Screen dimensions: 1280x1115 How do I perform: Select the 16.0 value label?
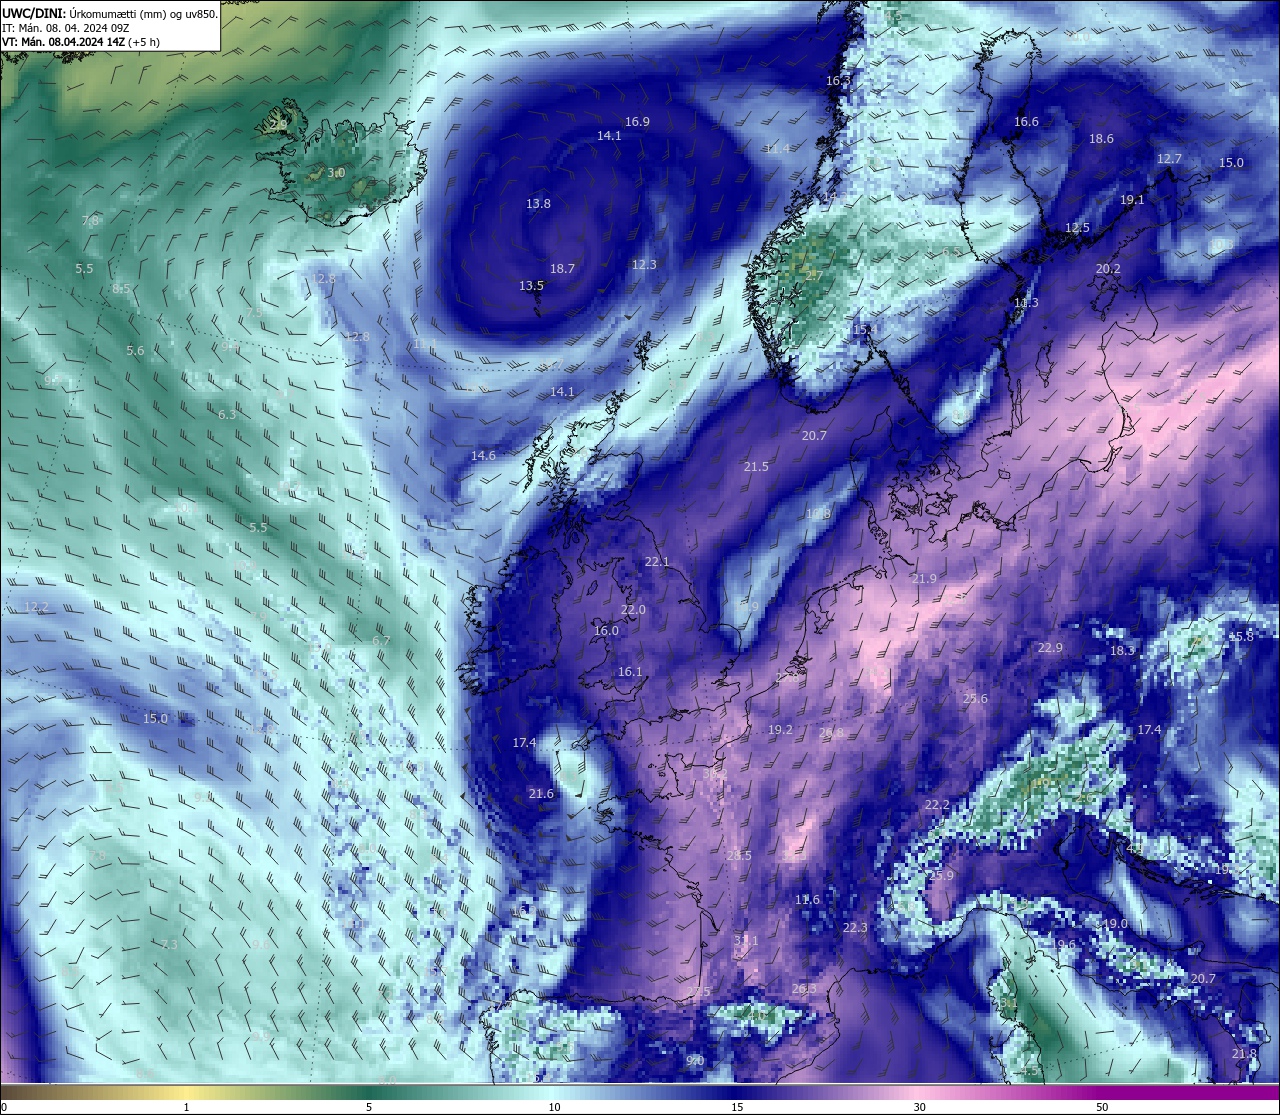pyautogui.click(x=606, y=631)
